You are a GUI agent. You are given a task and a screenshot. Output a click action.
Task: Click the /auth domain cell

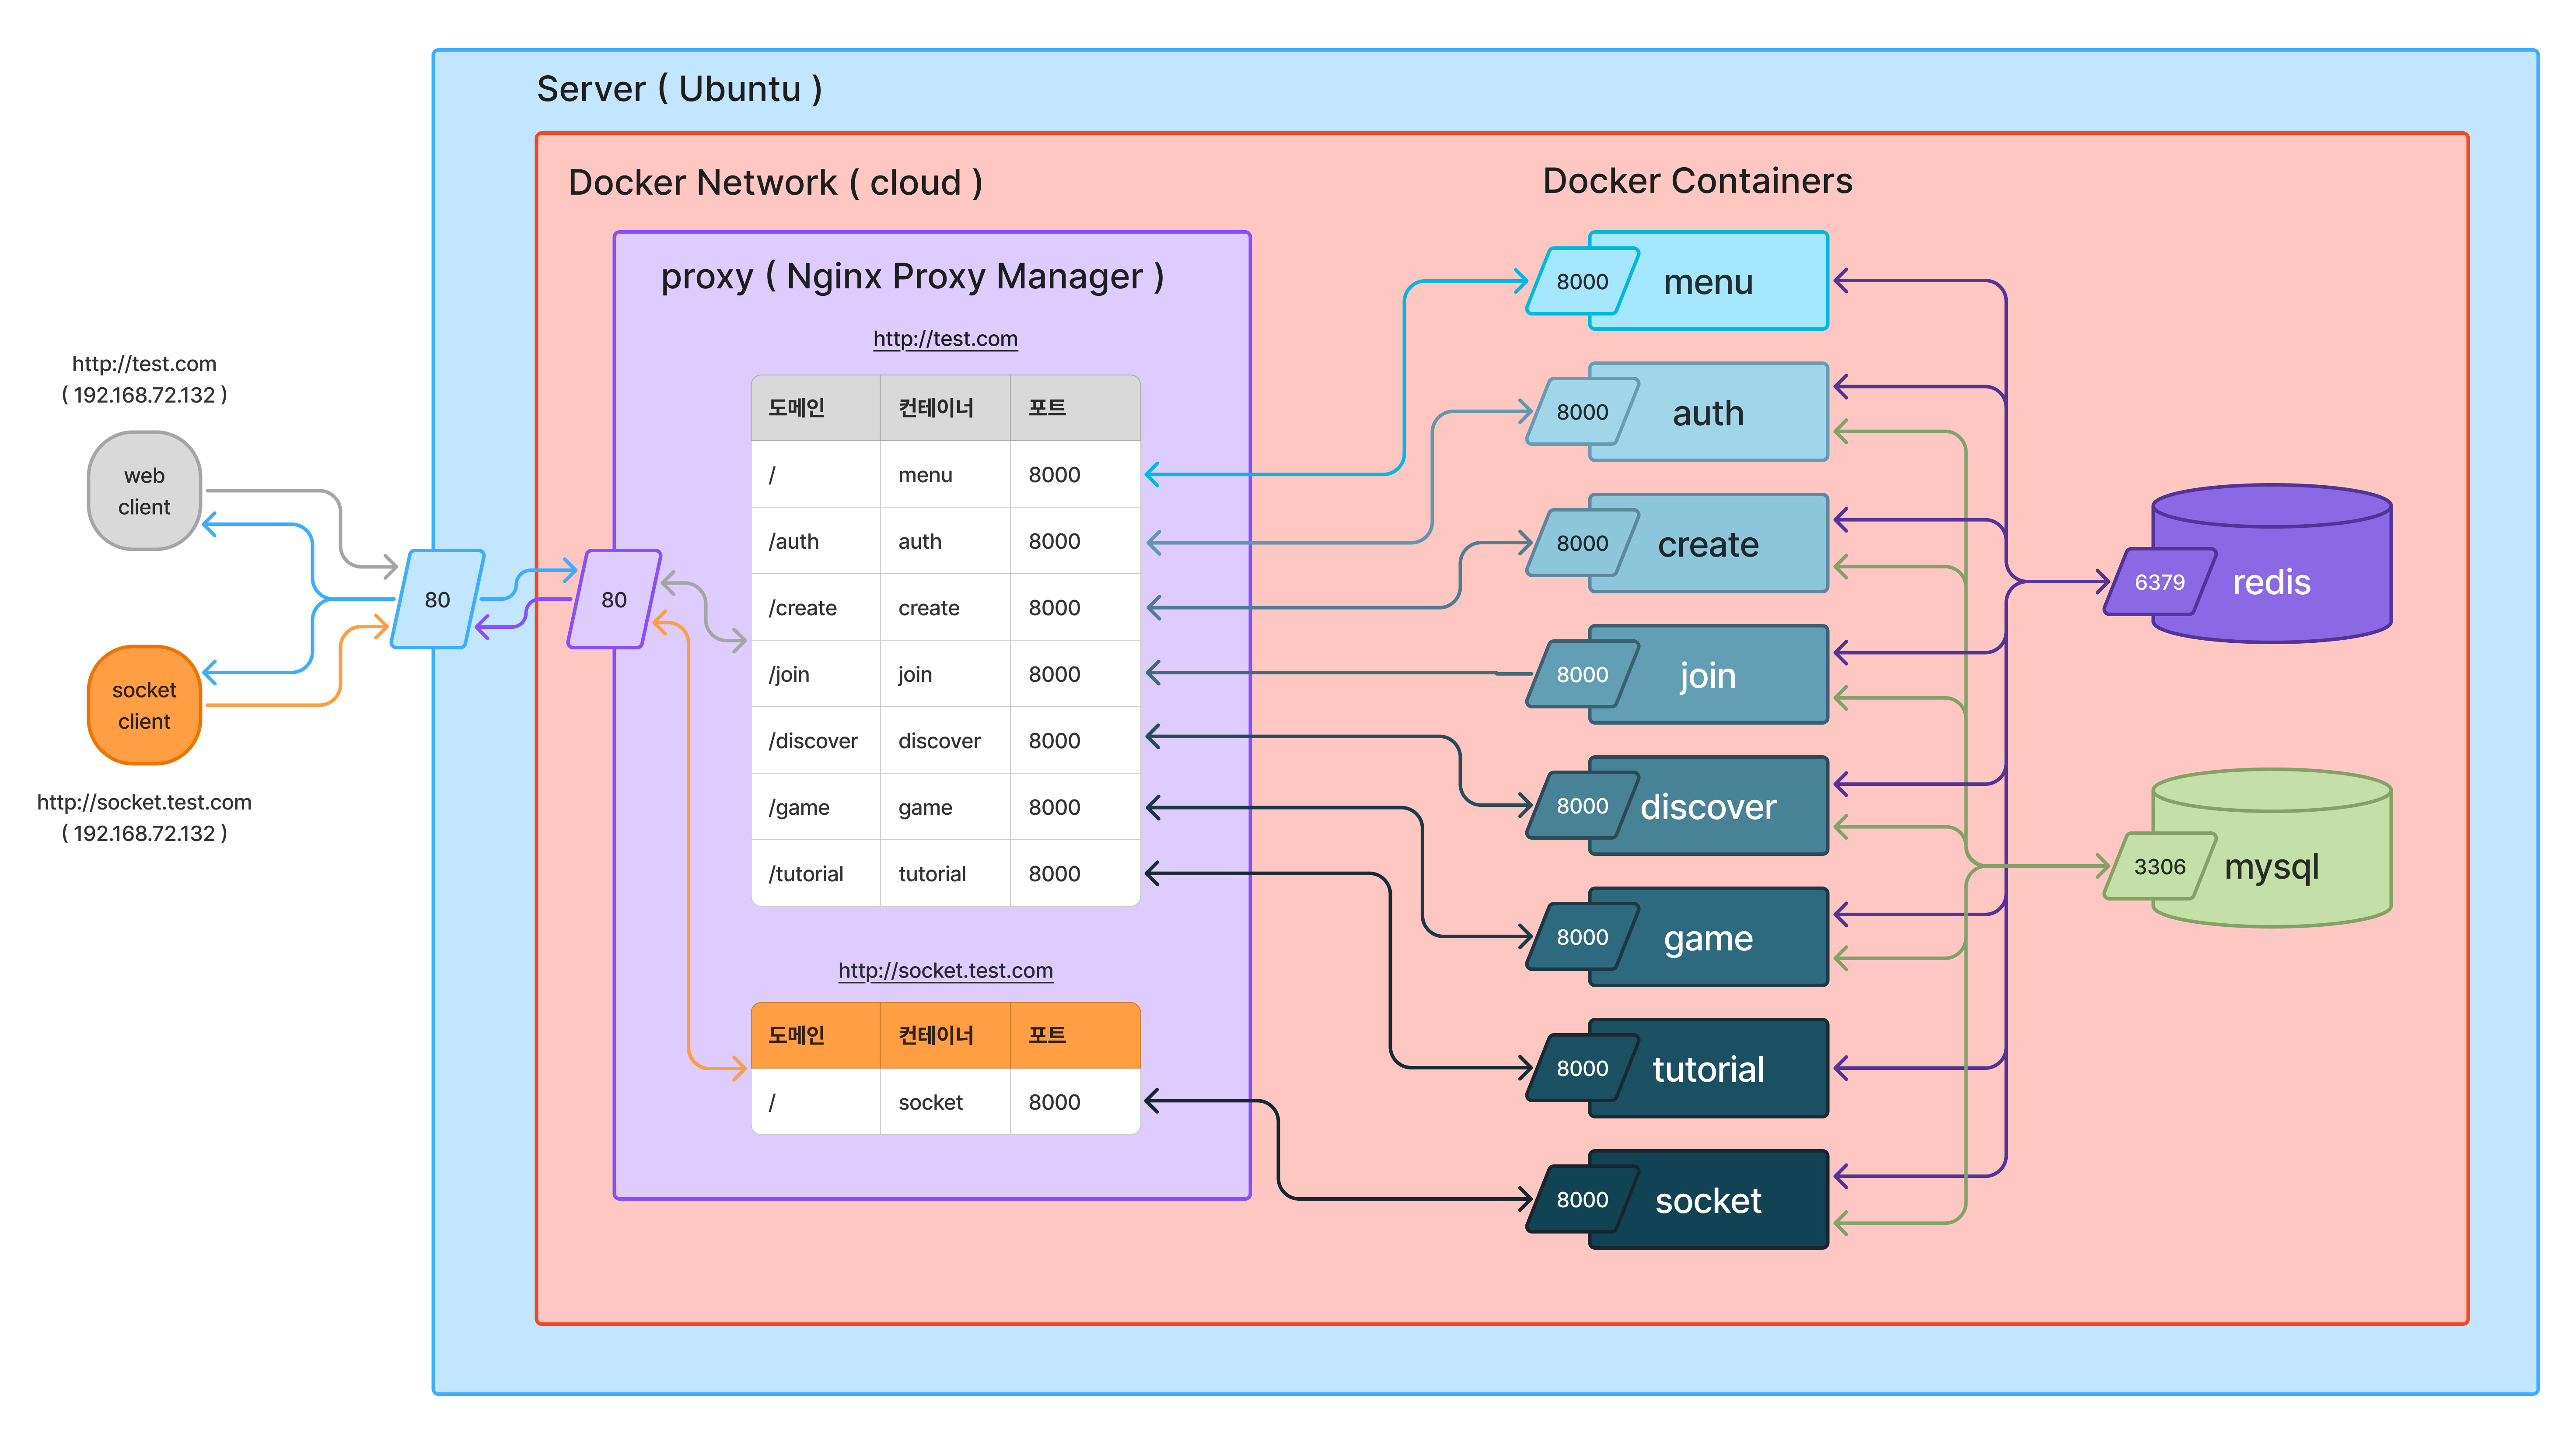(x=816, y=541)
